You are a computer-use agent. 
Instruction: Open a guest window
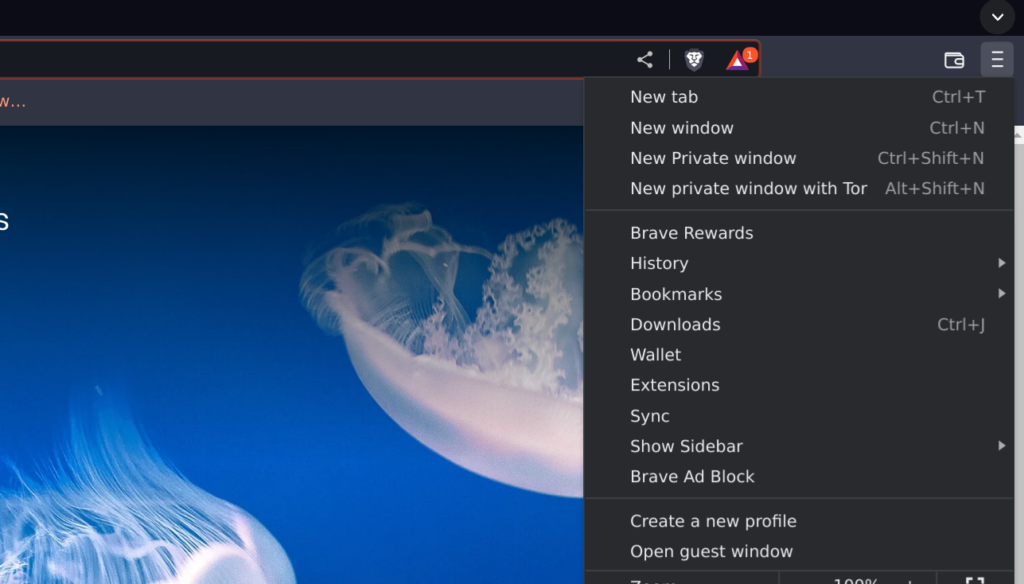click(711, 551)
